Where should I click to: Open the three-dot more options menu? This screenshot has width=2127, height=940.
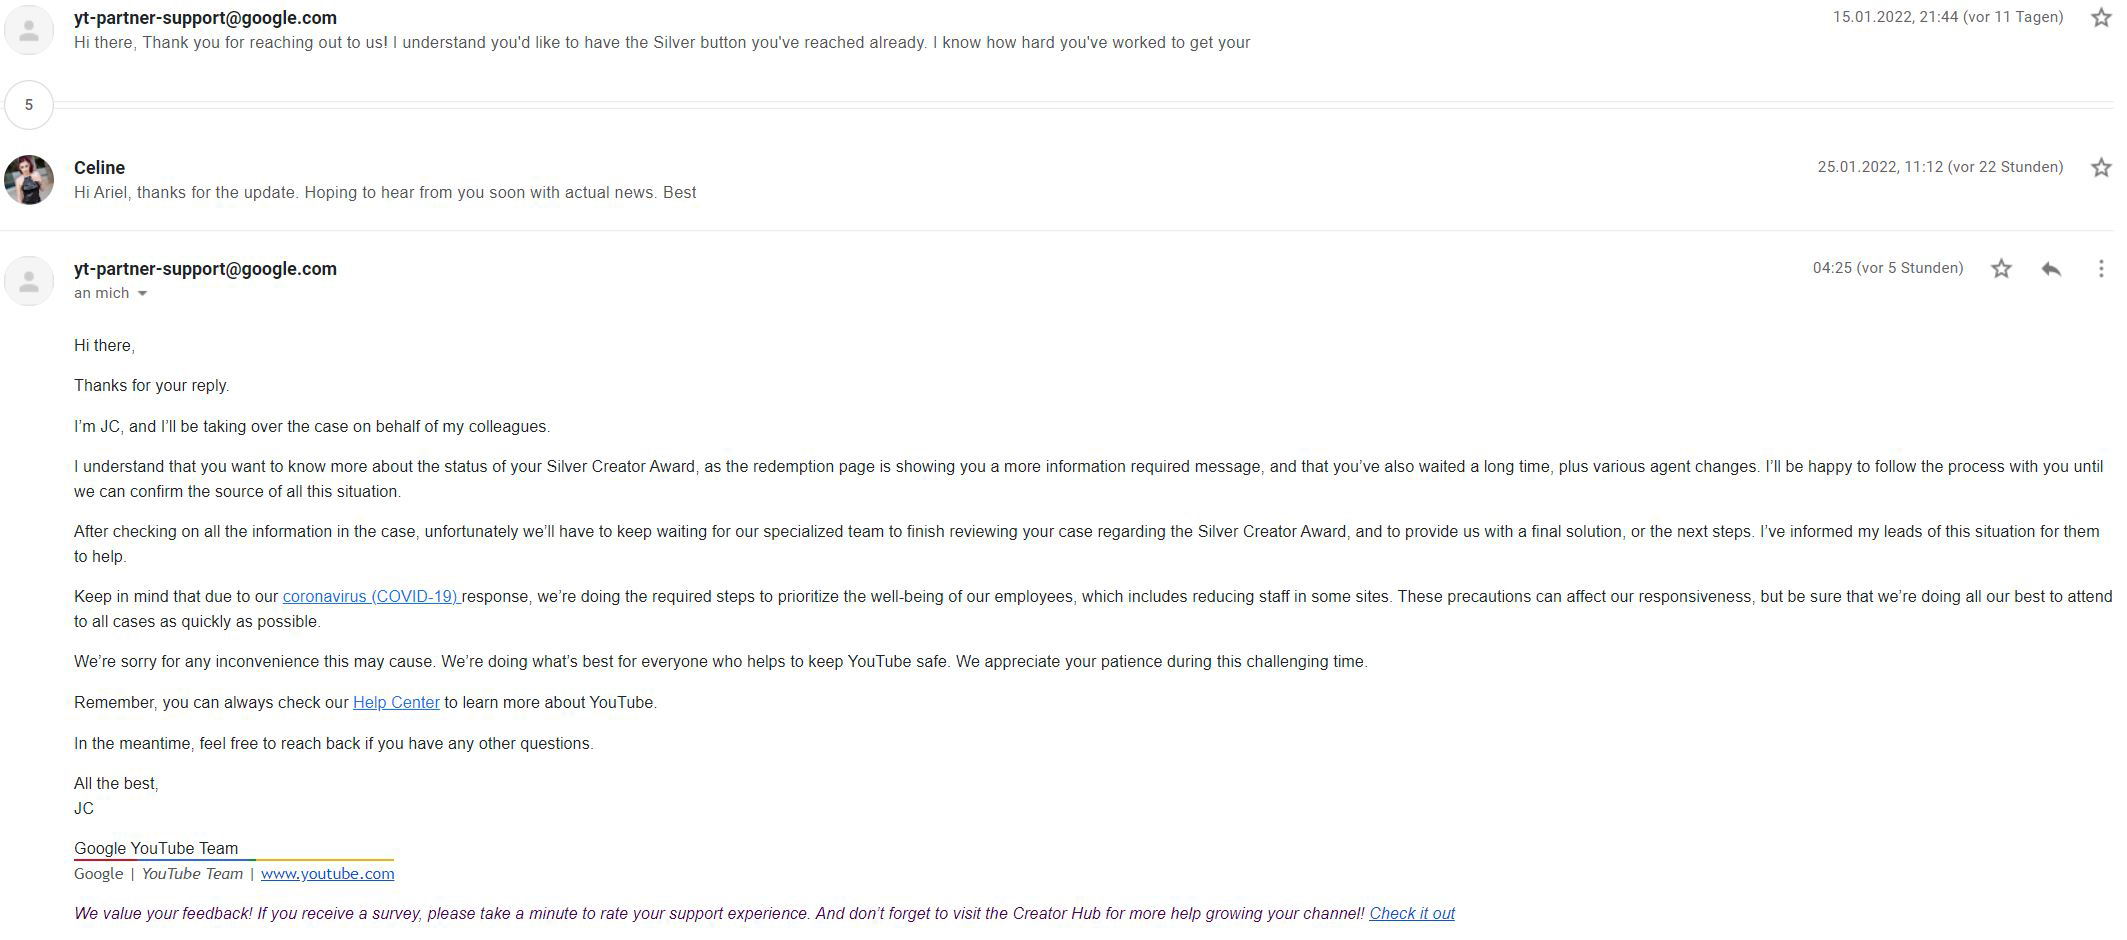point(2101,268)
